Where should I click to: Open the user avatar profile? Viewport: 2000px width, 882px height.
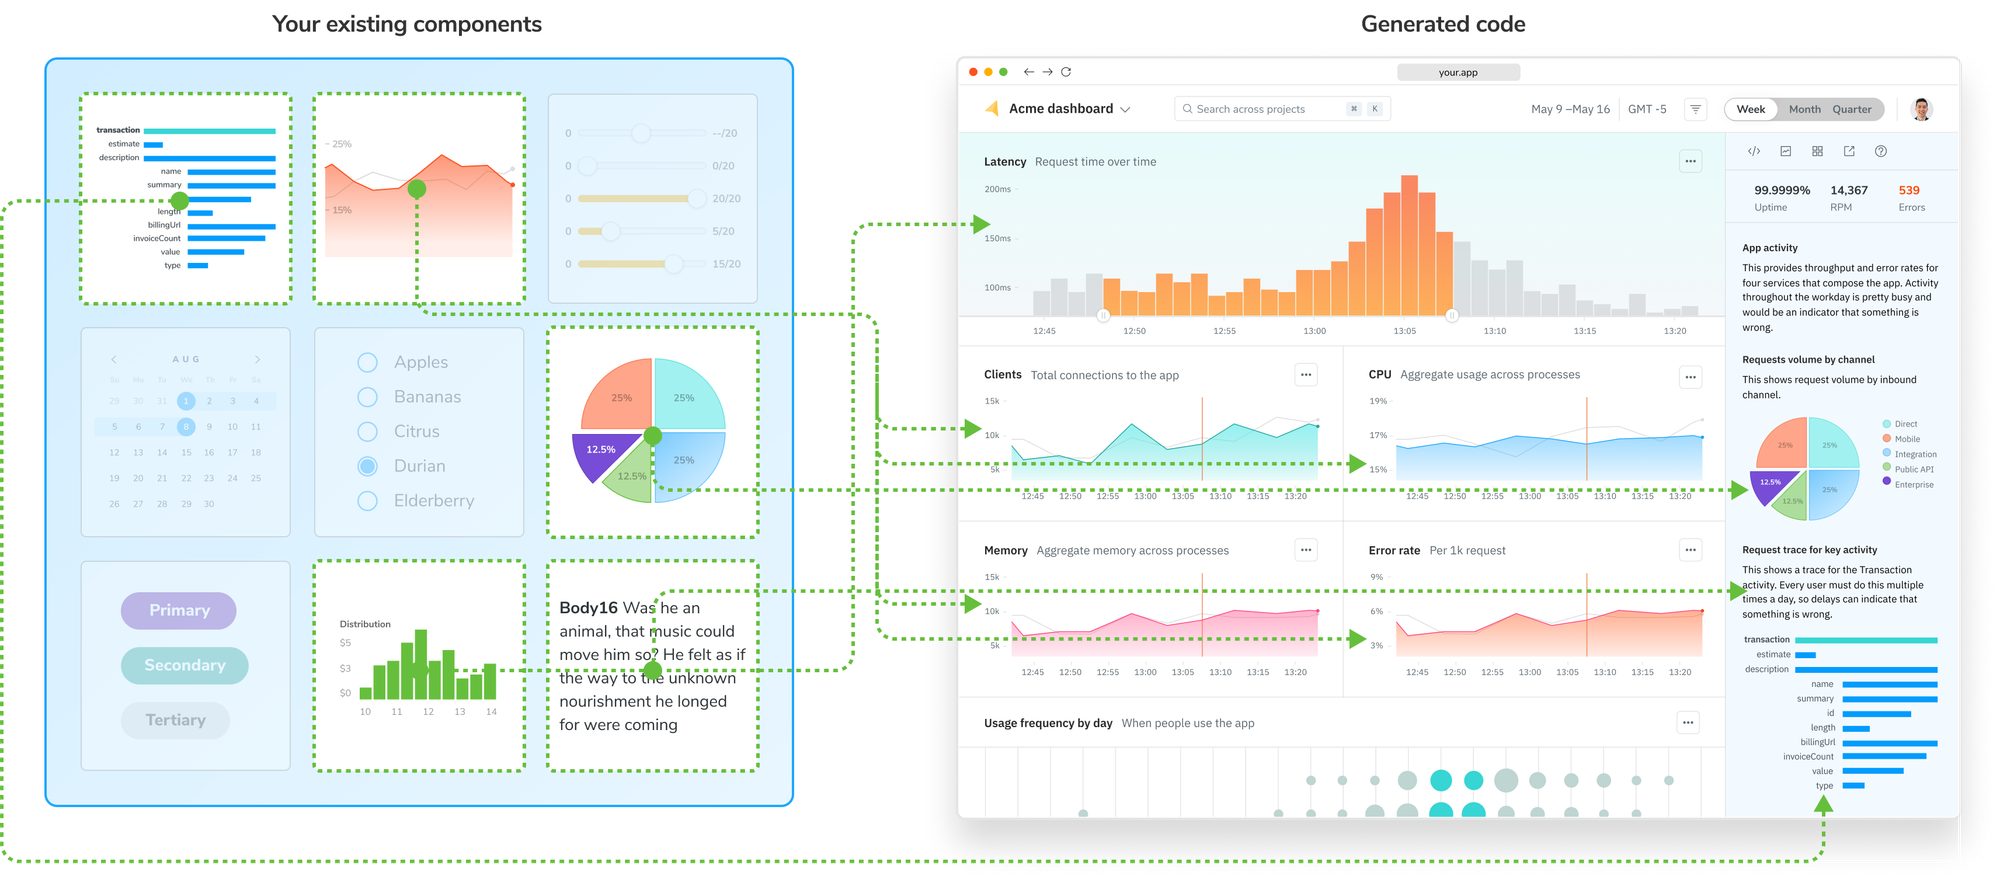1921,109
